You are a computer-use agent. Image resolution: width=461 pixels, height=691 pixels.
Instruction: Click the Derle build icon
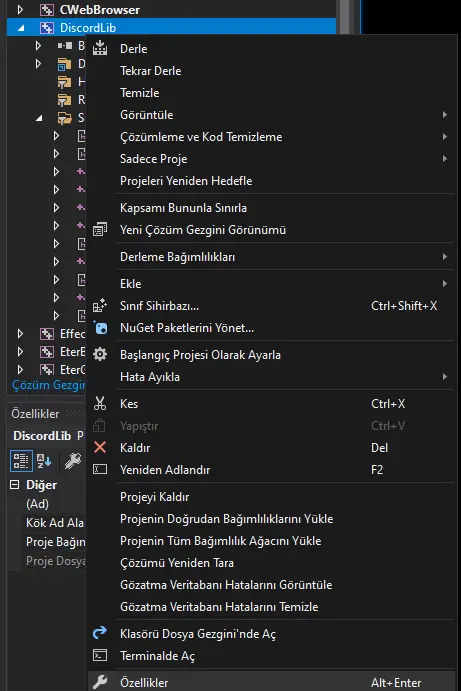point(100,48)
